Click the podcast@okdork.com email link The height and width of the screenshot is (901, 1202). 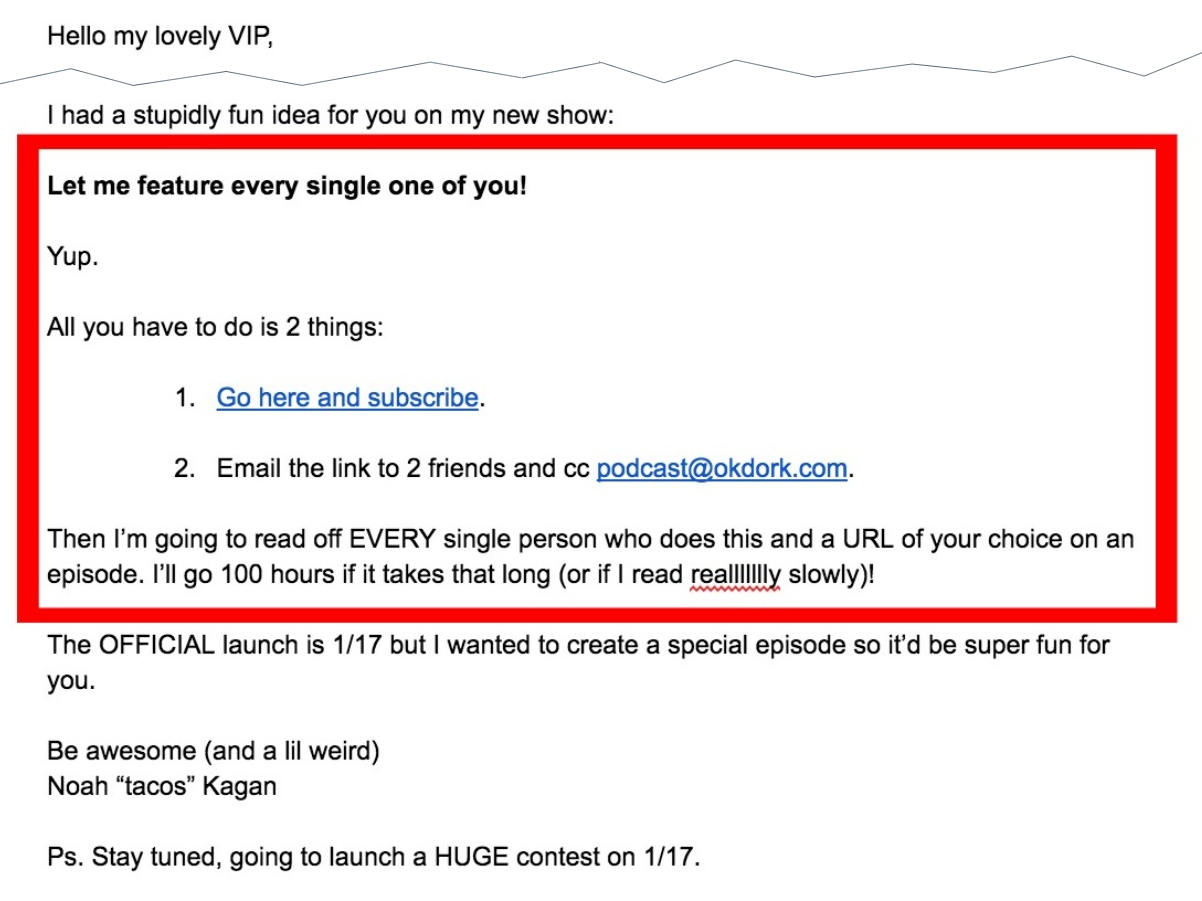[722, 468]
